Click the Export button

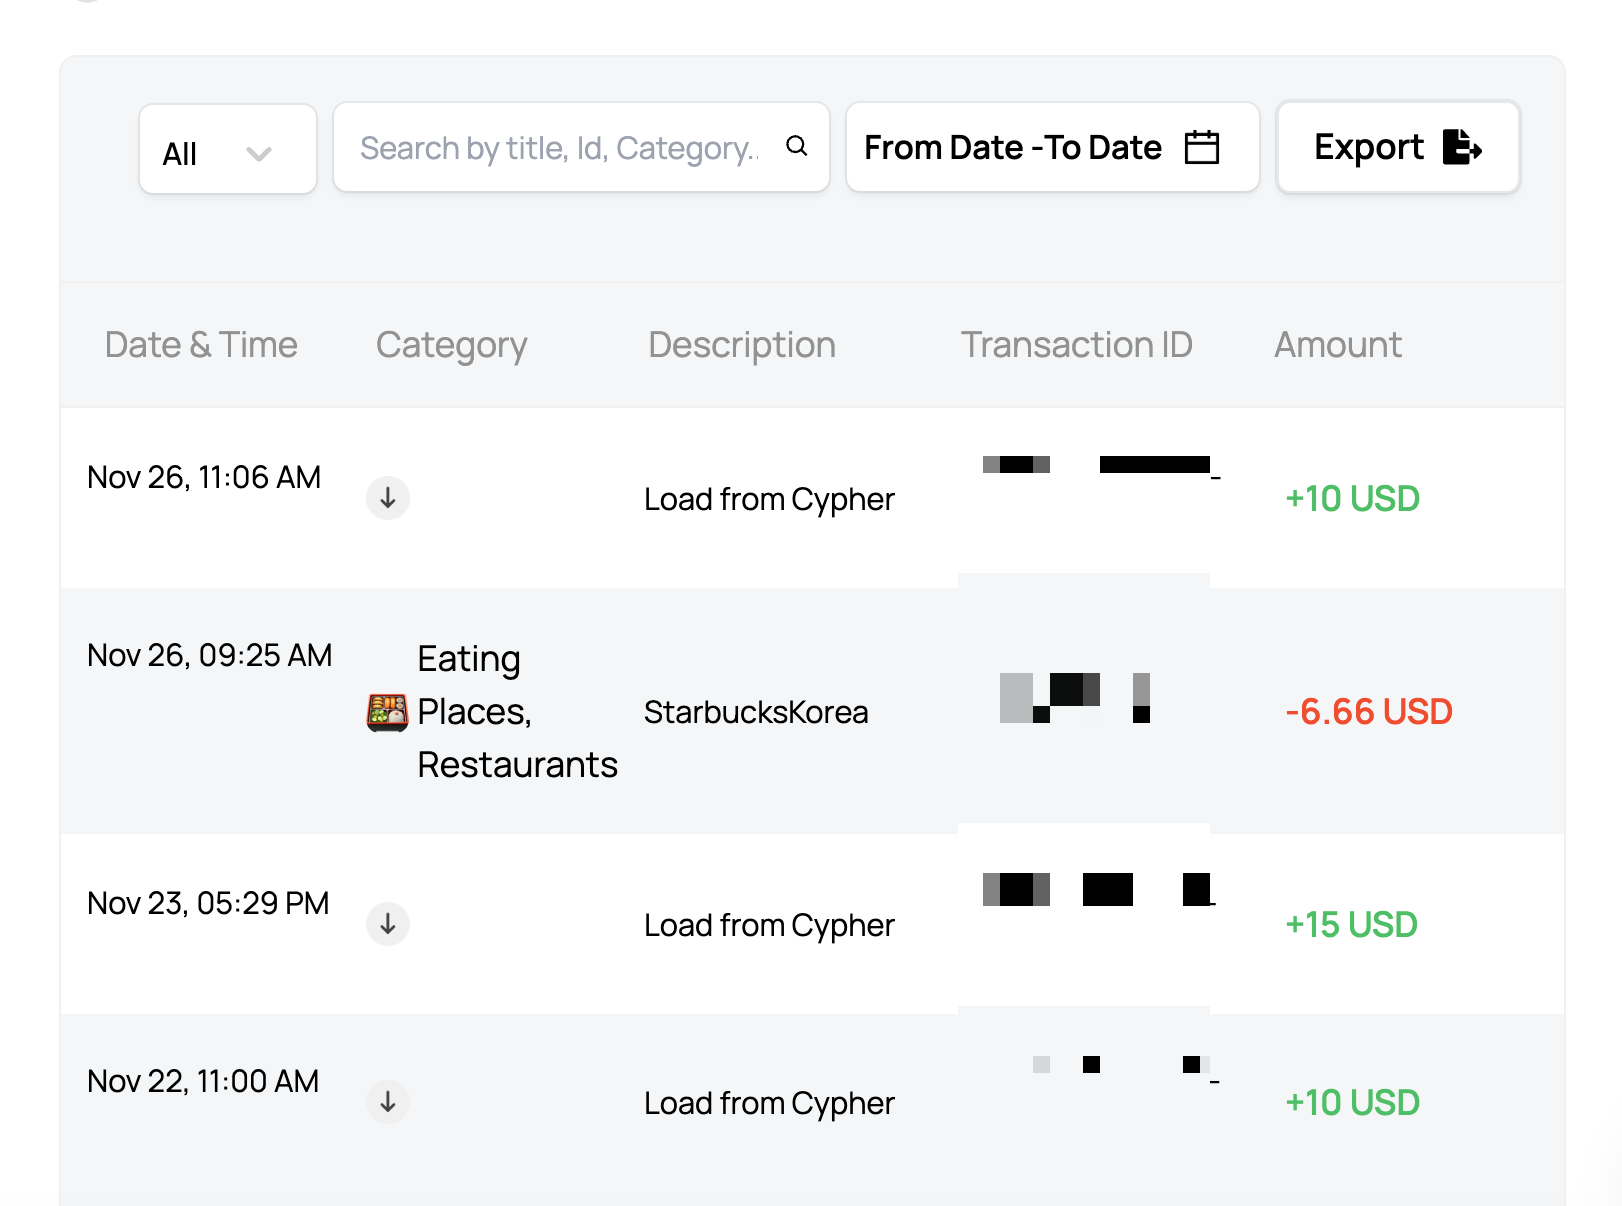coord(1397,147)
